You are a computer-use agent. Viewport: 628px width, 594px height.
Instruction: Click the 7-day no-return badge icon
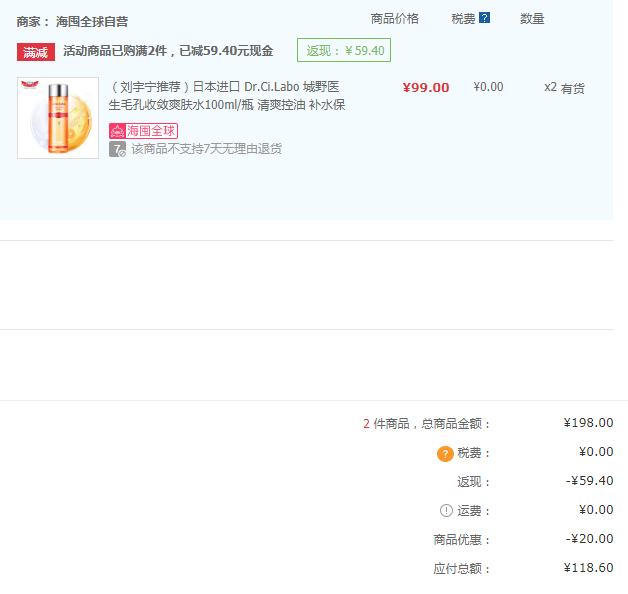point(117,149)
